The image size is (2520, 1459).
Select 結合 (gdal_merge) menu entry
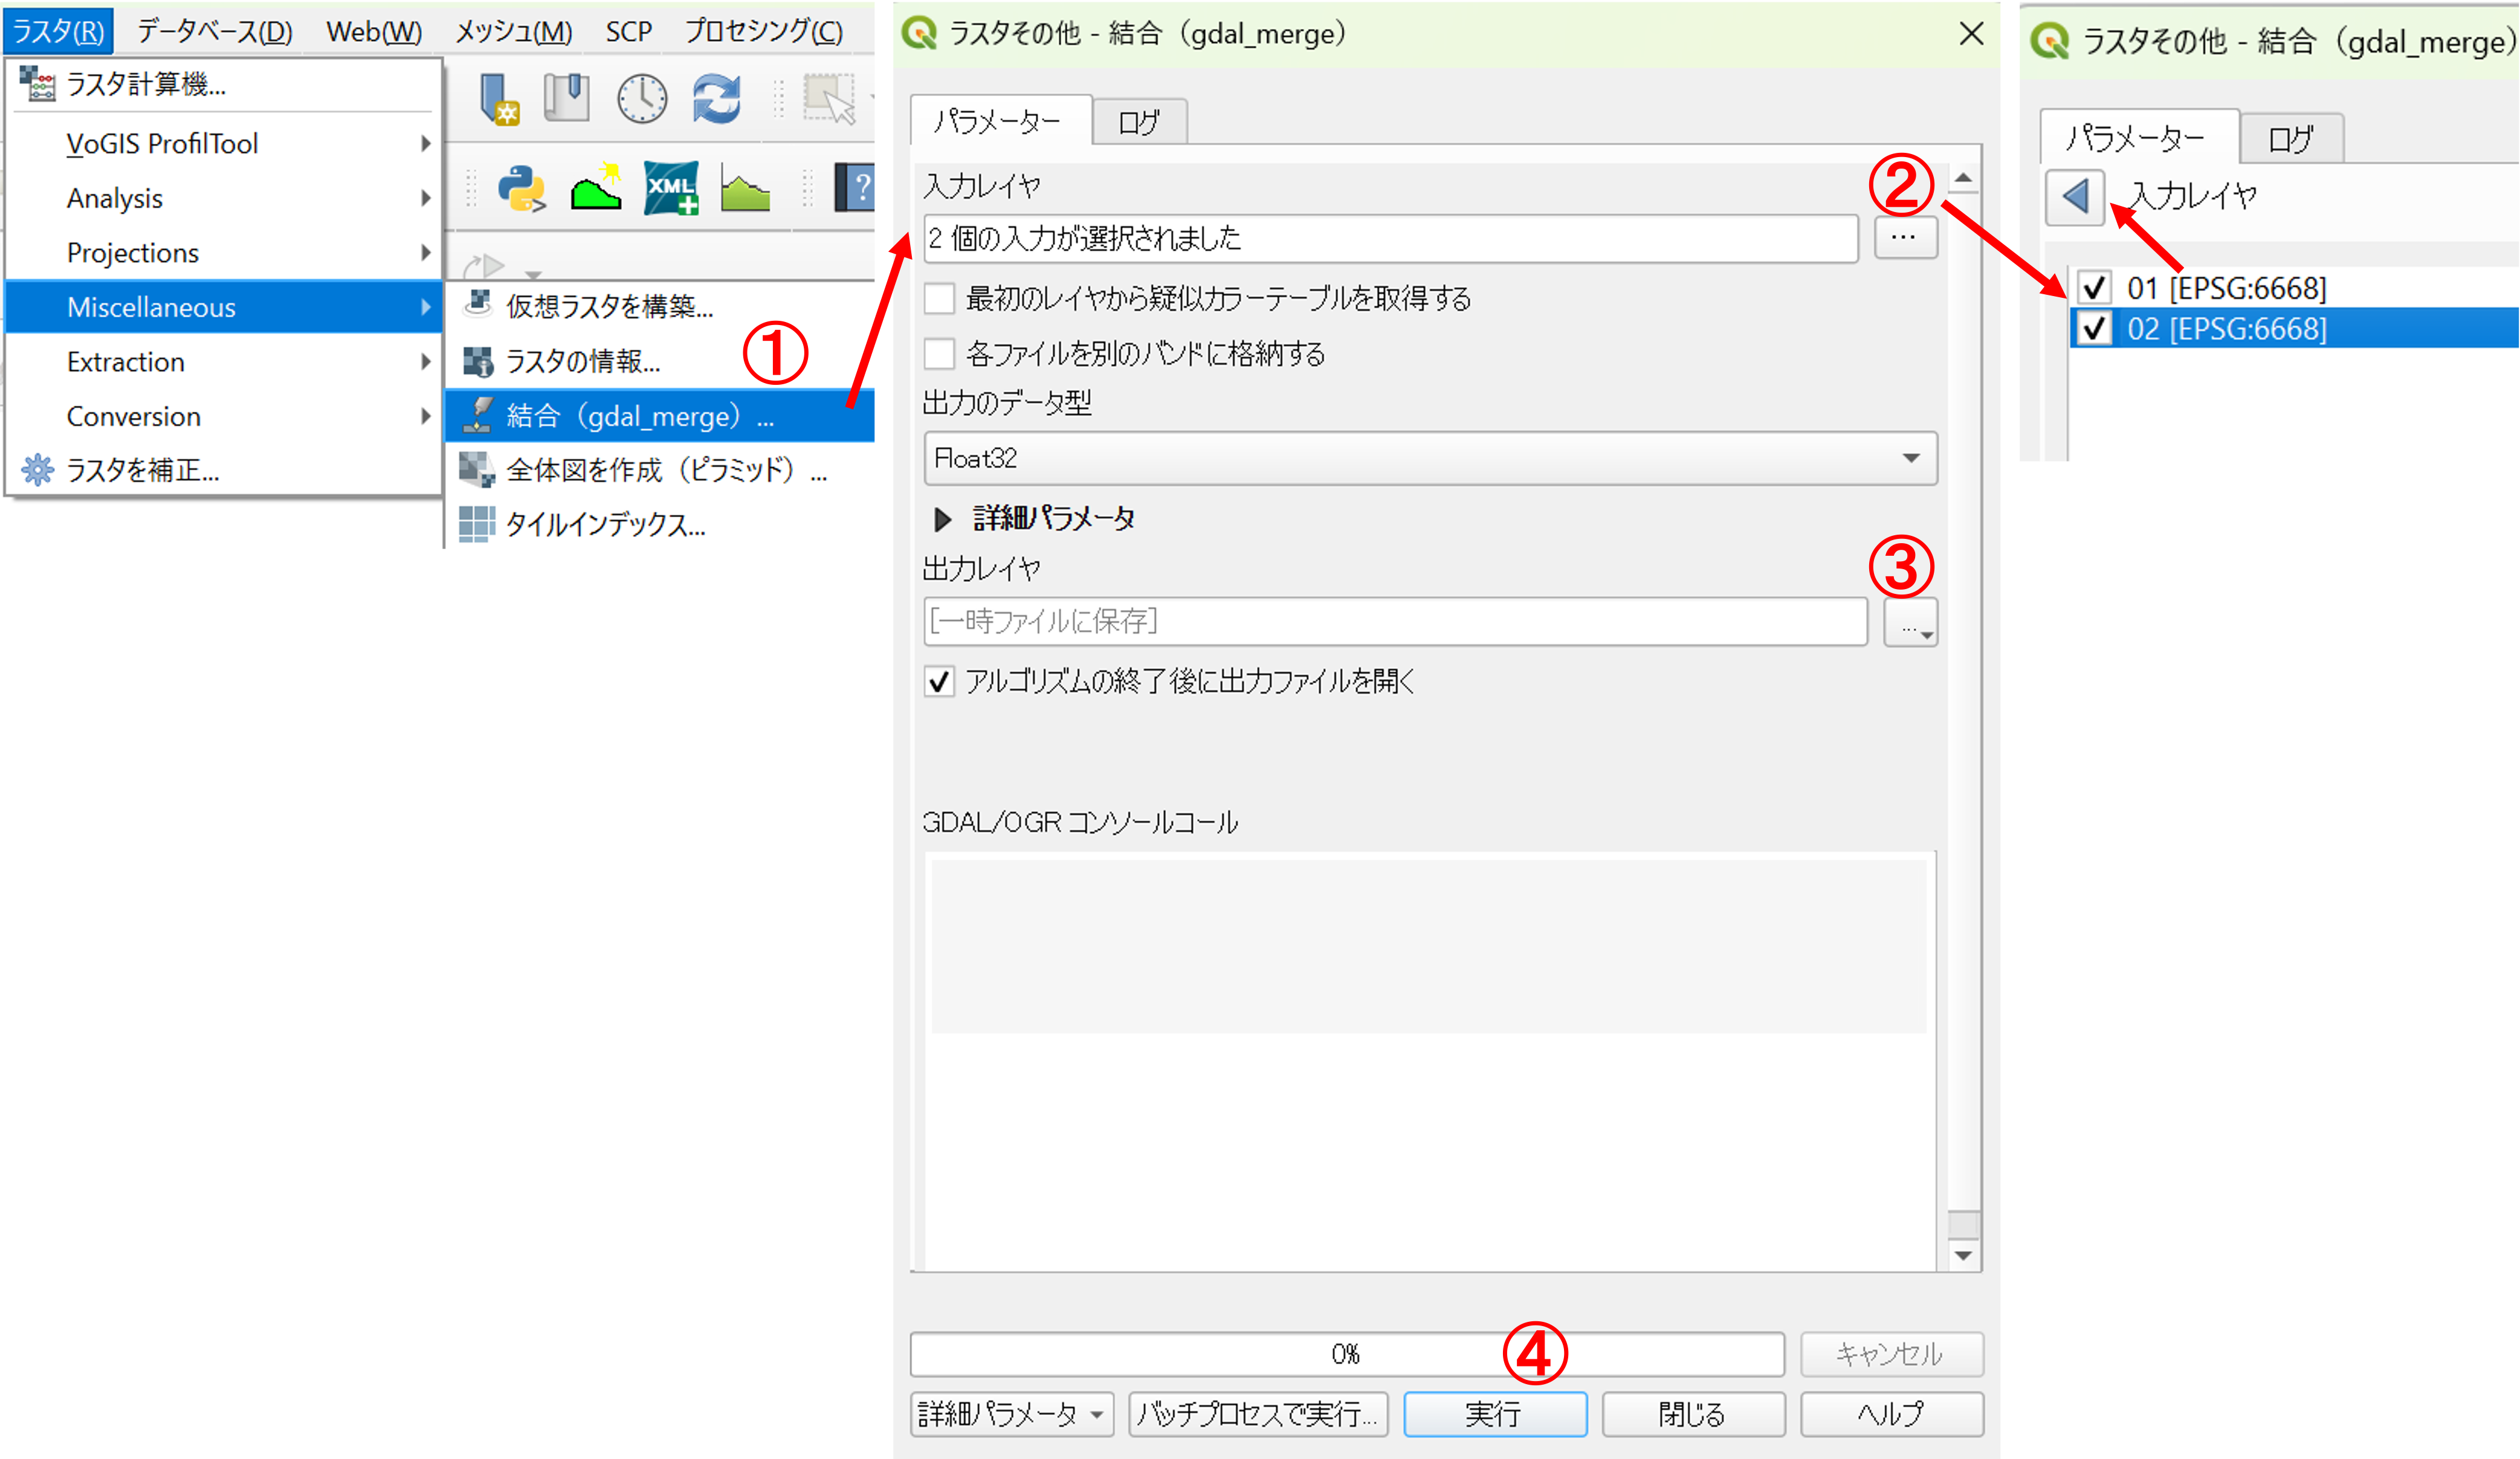tap(640, 416)
